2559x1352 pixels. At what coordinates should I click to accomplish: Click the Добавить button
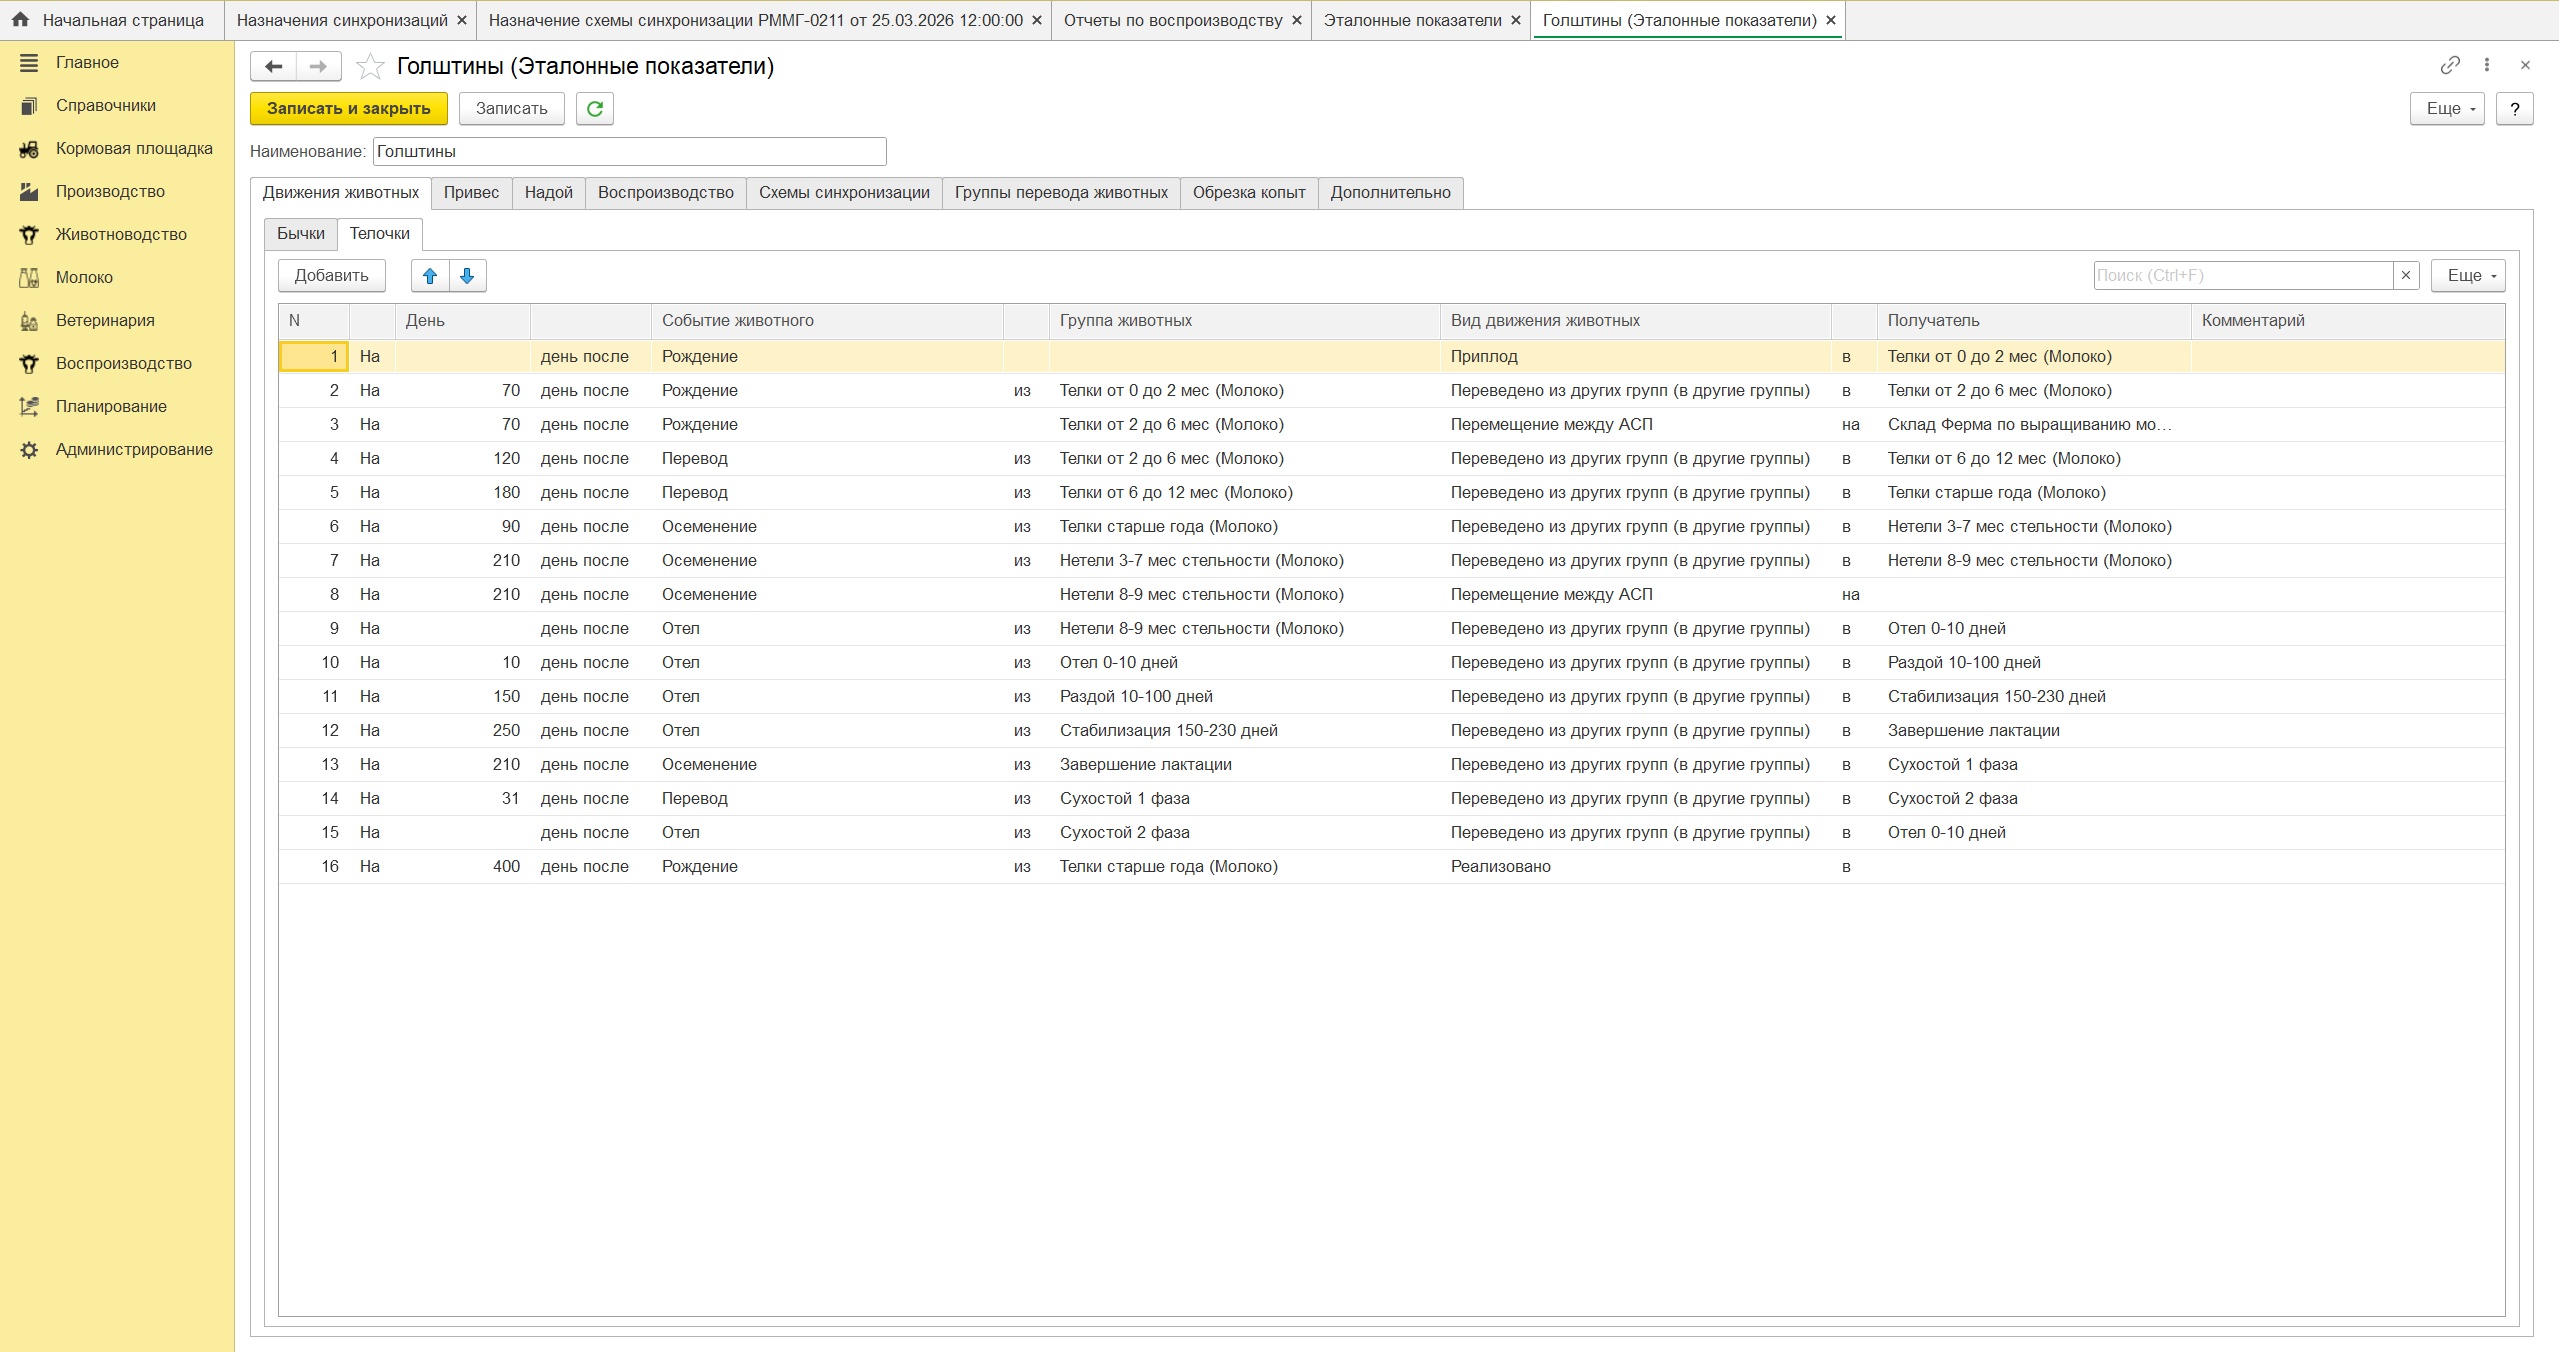pyautogui.click(x=331, y=276)
